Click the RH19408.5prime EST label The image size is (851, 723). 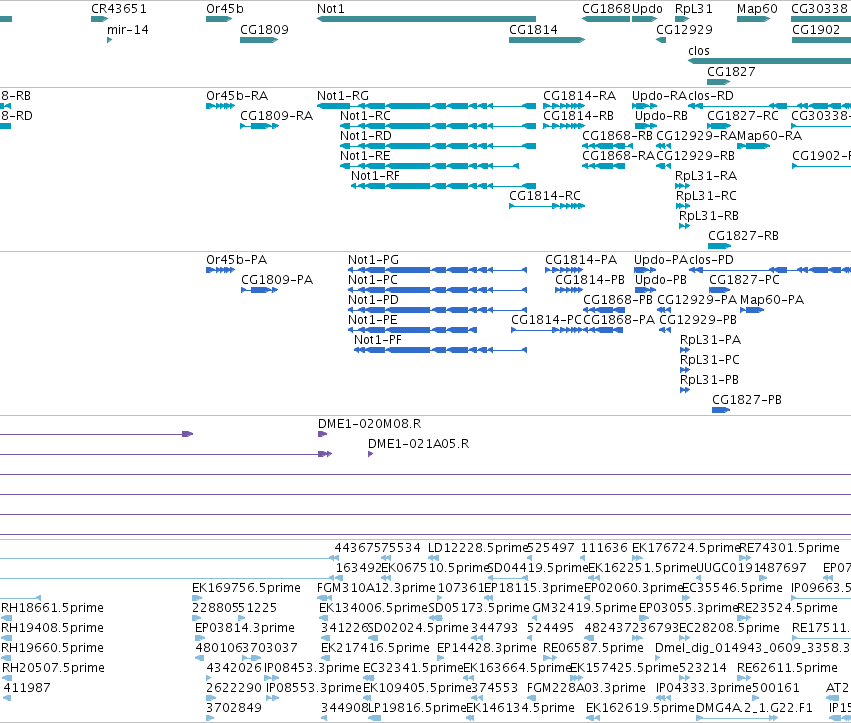click(52, 627)
